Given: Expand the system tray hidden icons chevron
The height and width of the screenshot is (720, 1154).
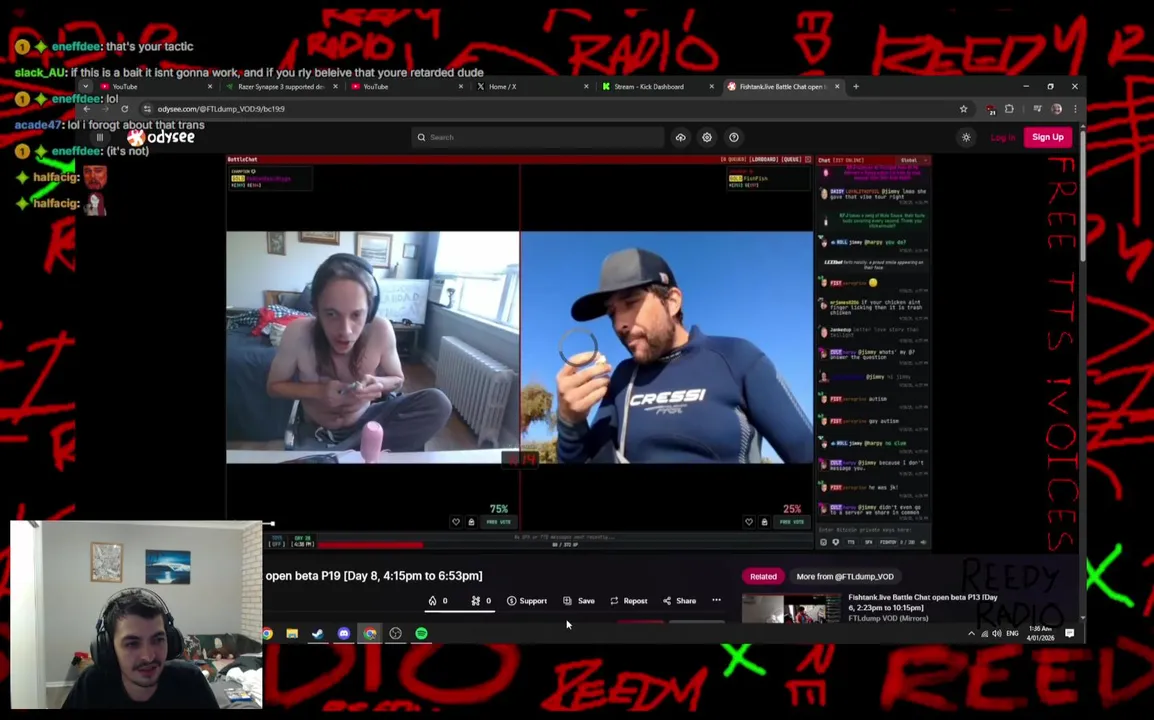Looking at the screenshot, I should point(971,634).
